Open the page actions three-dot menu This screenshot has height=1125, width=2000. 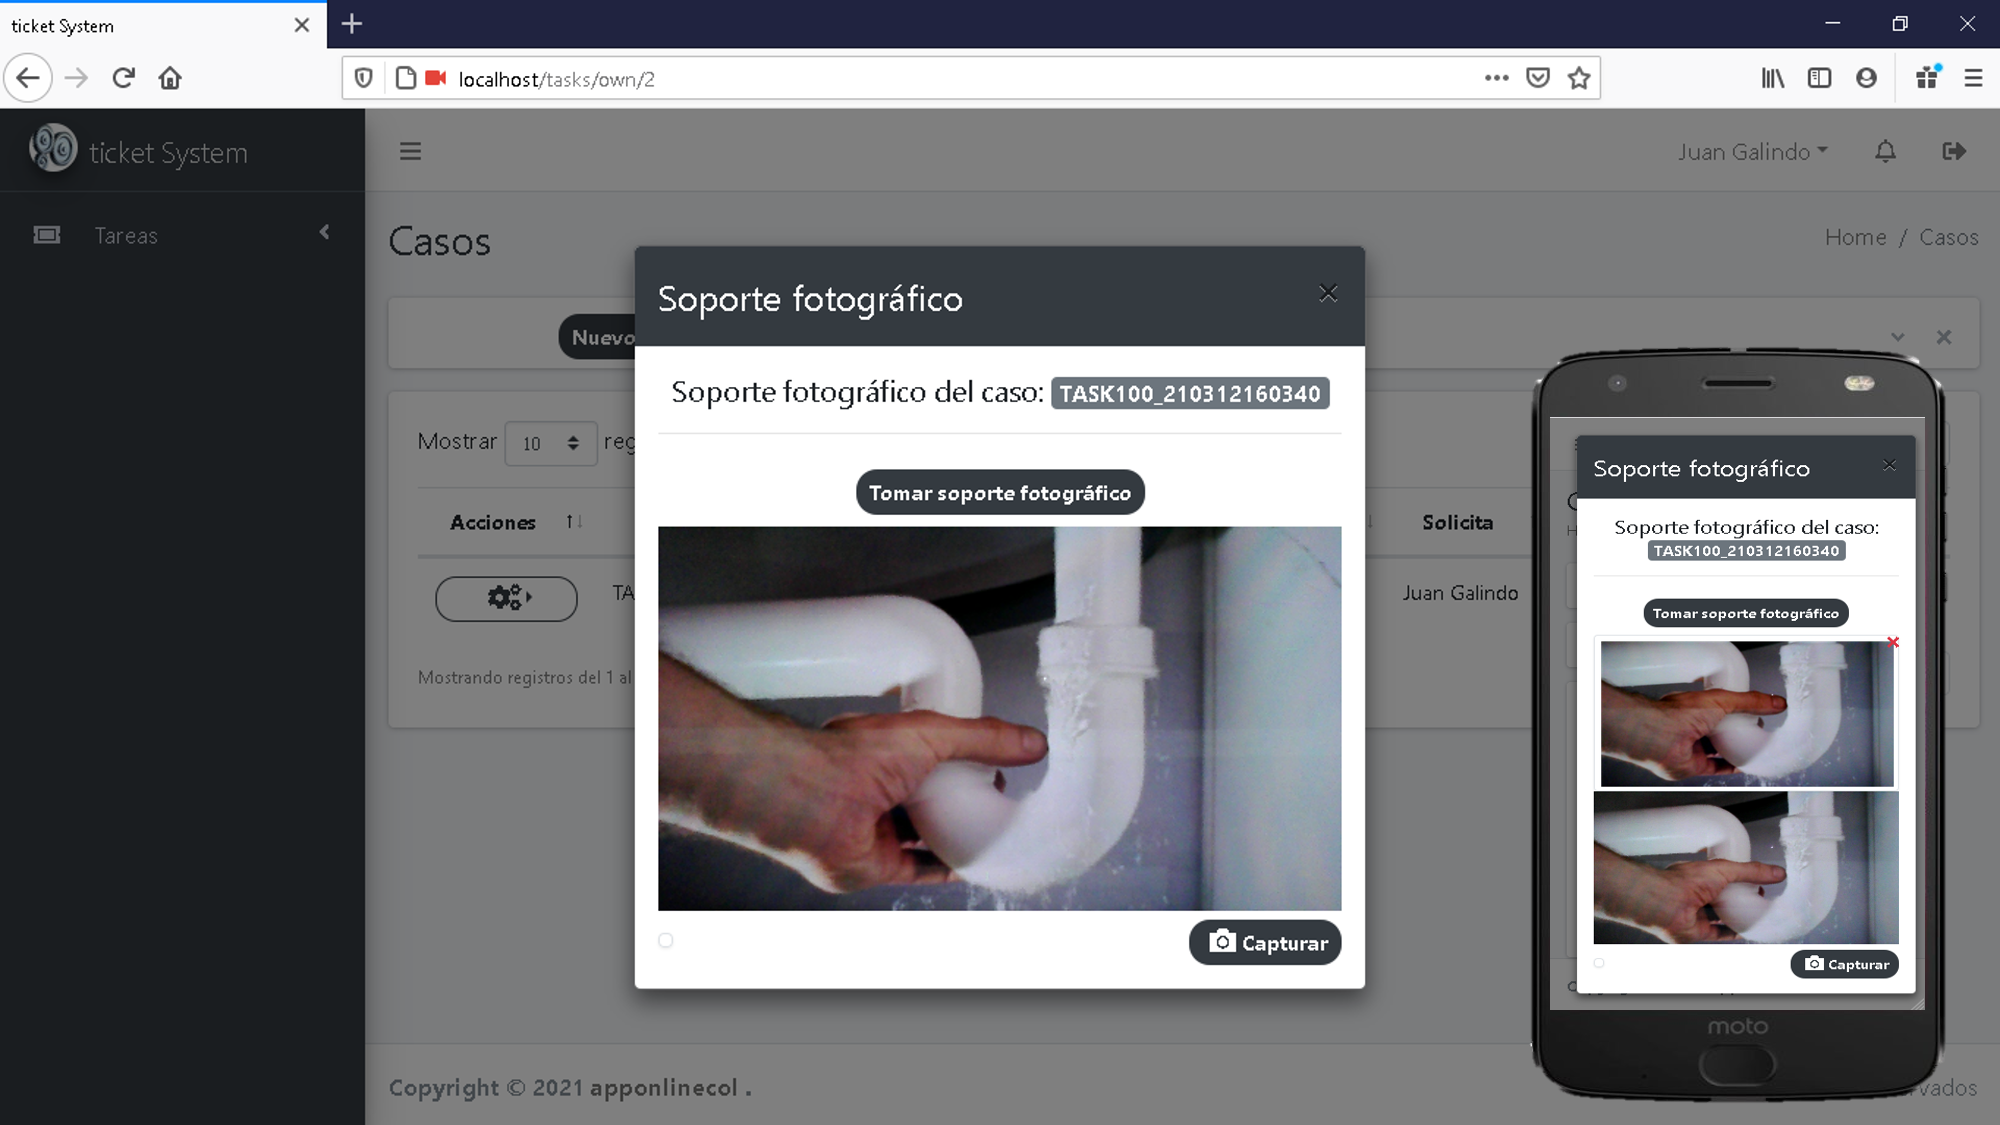[1496, 78]
